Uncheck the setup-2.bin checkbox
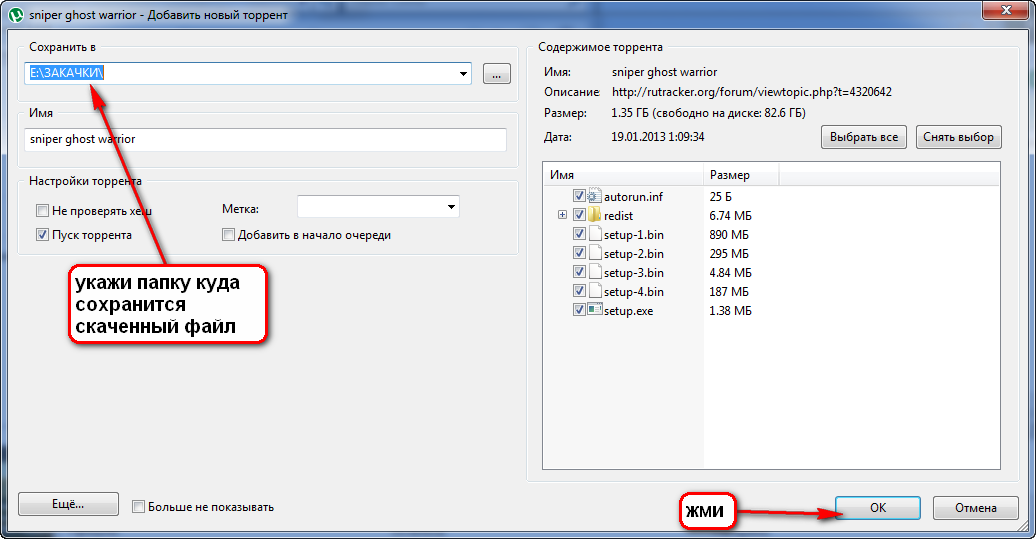 (579, 253)
